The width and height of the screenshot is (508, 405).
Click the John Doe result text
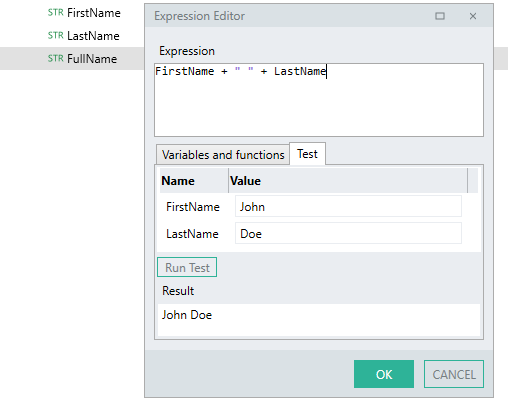point(187,315)
